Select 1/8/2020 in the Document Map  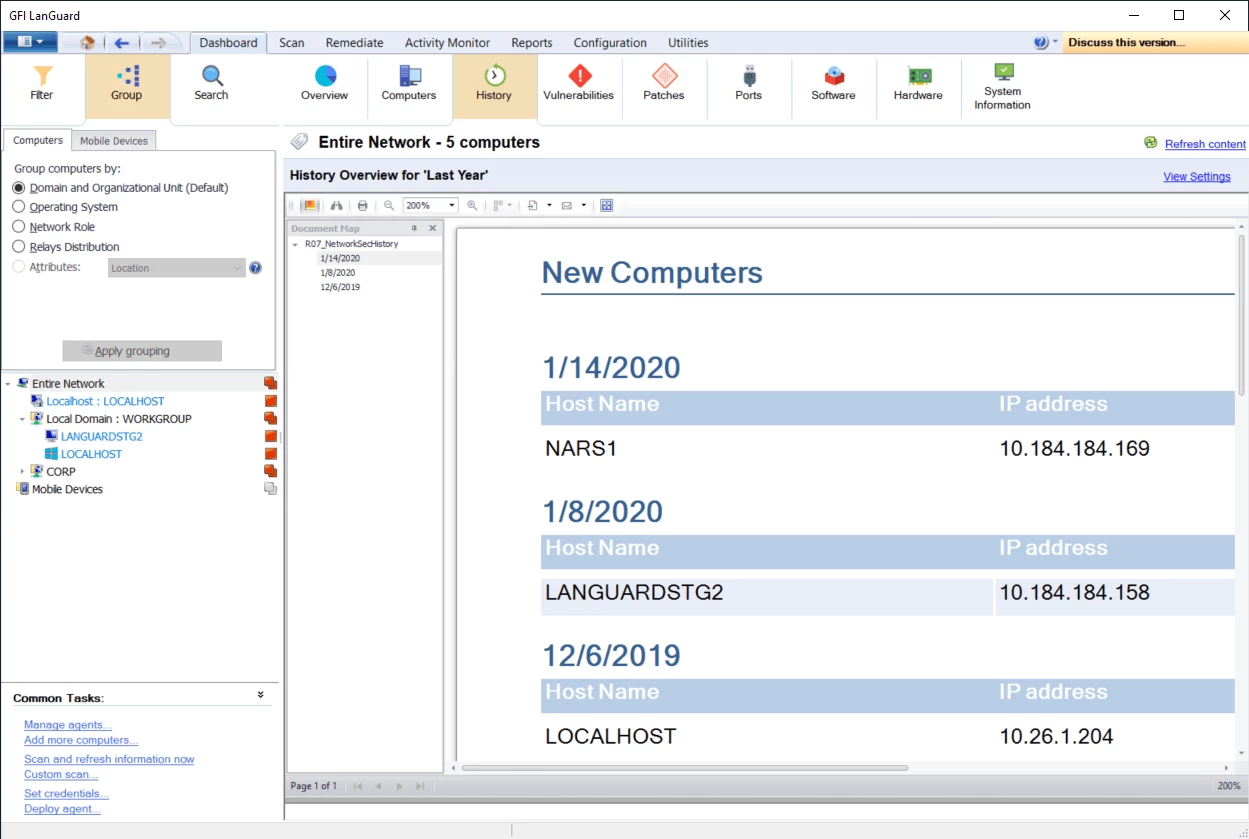point(337,272)
